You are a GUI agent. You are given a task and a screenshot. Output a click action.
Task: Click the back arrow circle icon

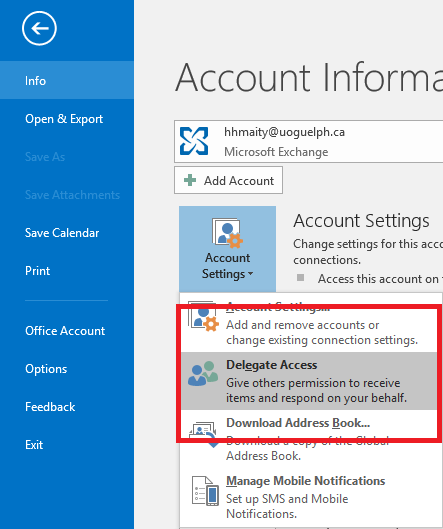[x=39, y=28]
